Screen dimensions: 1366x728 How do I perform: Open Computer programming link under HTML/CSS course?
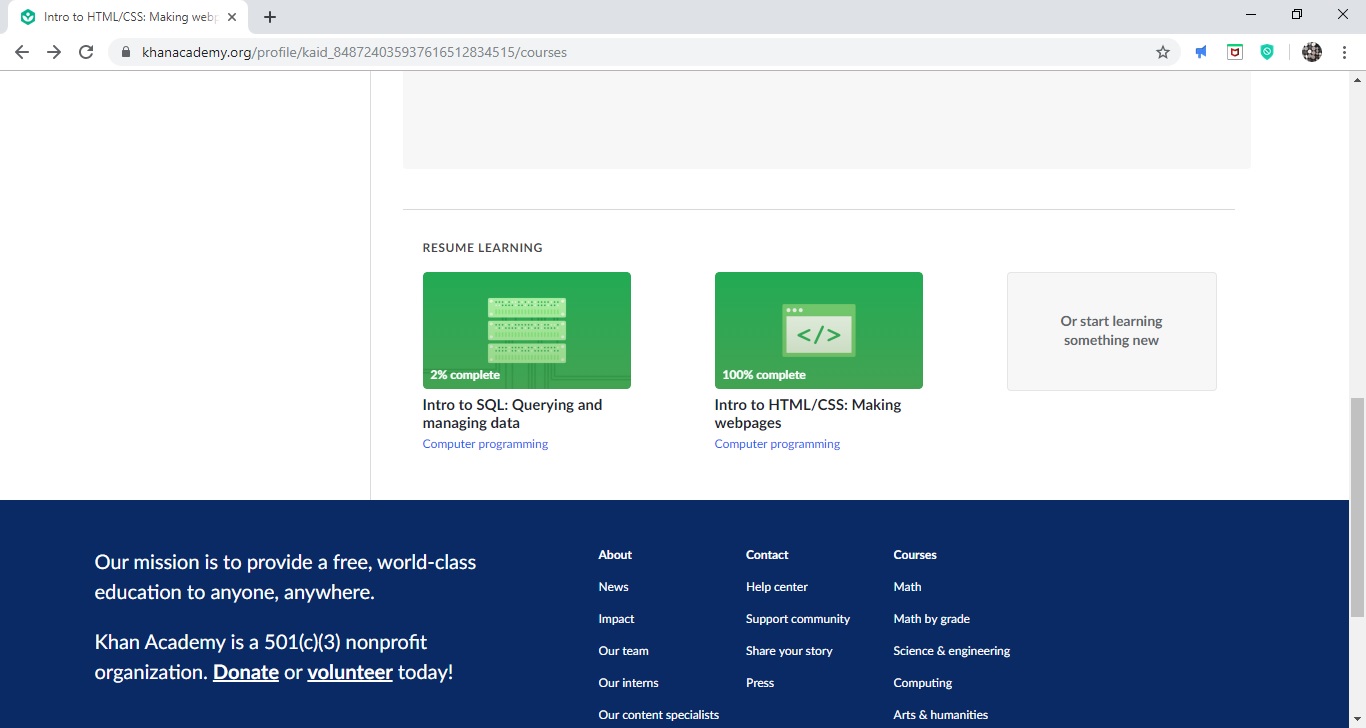click(777, 444)
